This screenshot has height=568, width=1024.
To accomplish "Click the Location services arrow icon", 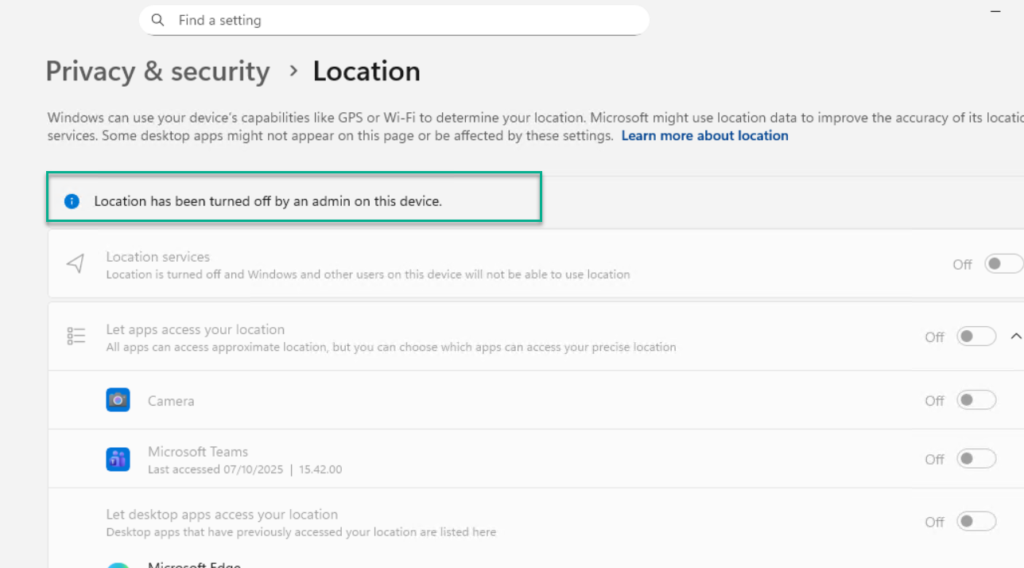I will [x=76, y=264].
